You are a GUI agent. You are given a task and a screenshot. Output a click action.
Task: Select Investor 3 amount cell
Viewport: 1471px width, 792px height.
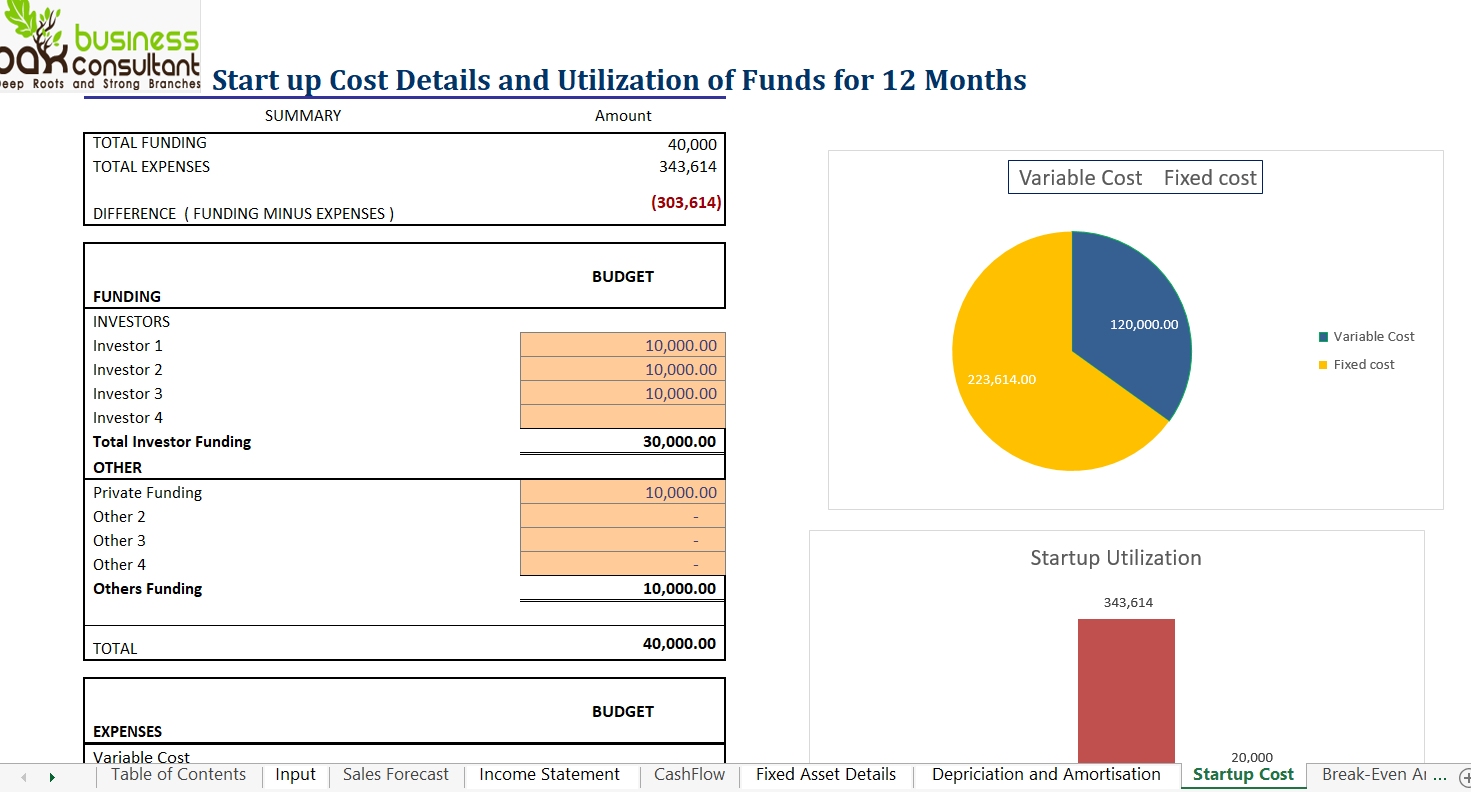(x=623, y=393)
